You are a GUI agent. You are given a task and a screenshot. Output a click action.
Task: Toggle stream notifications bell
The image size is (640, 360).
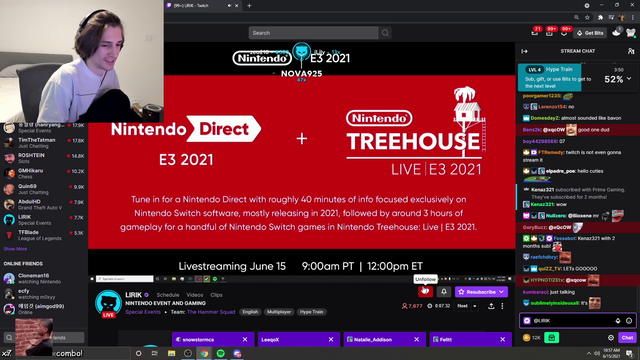(444, 292)
